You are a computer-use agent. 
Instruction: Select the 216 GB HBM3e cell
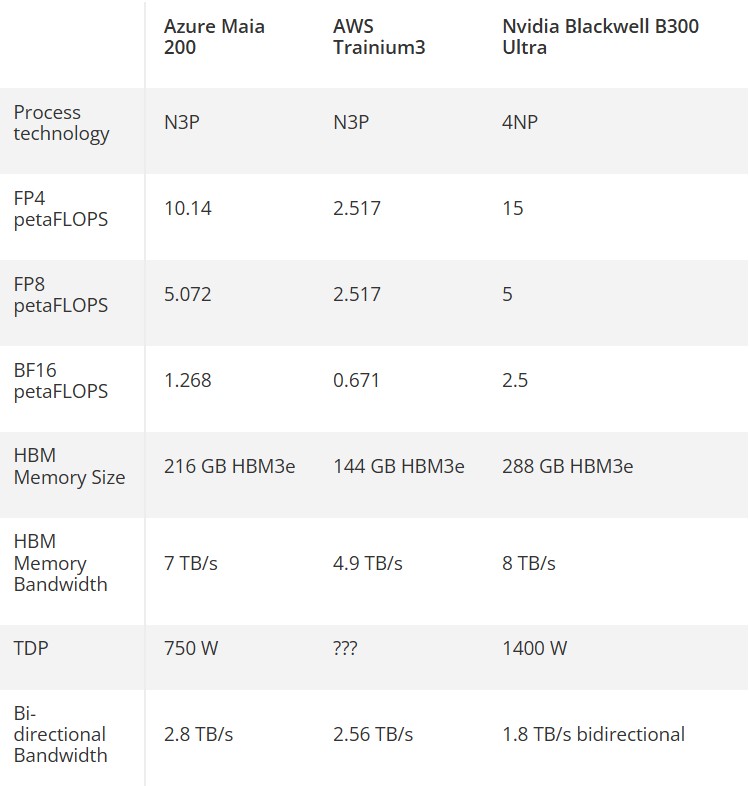tap(229, 467)
